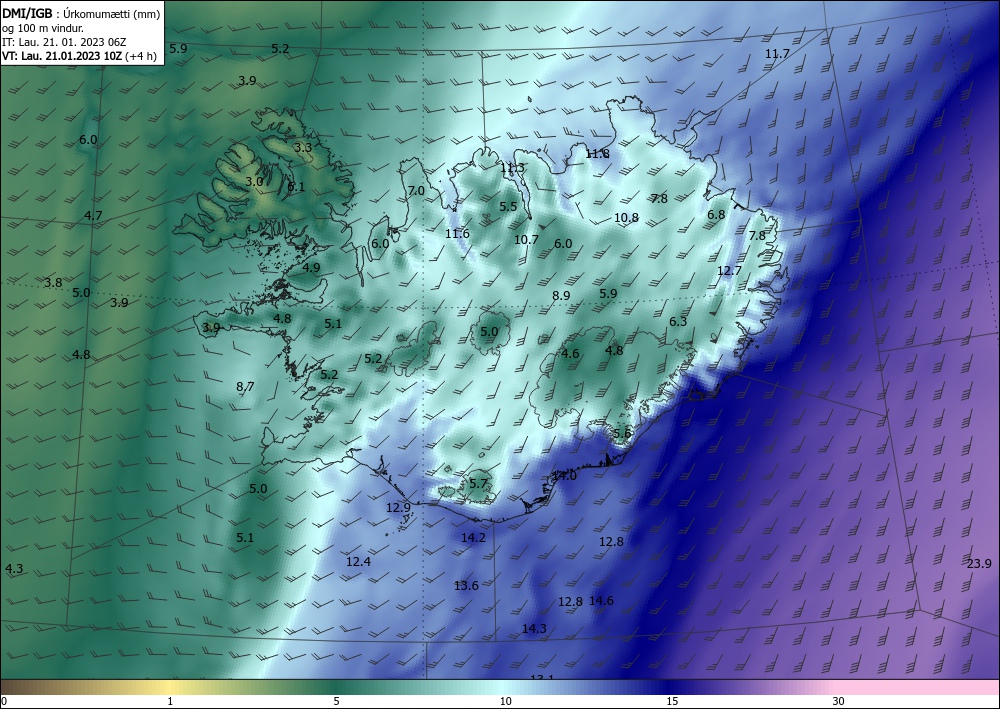Select the 'og 100 m vindur.' line
The height and width of the screenshot is (709, 1000).
[x=43, y=28]
